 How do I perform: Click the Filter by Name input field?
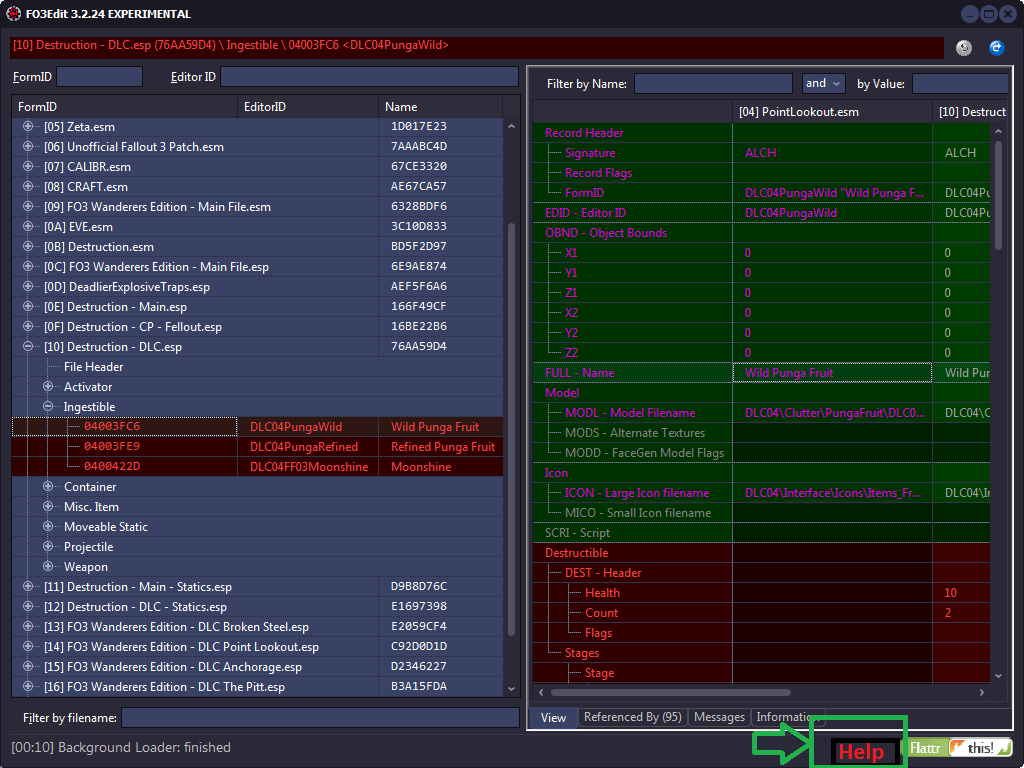coord(713,83)
